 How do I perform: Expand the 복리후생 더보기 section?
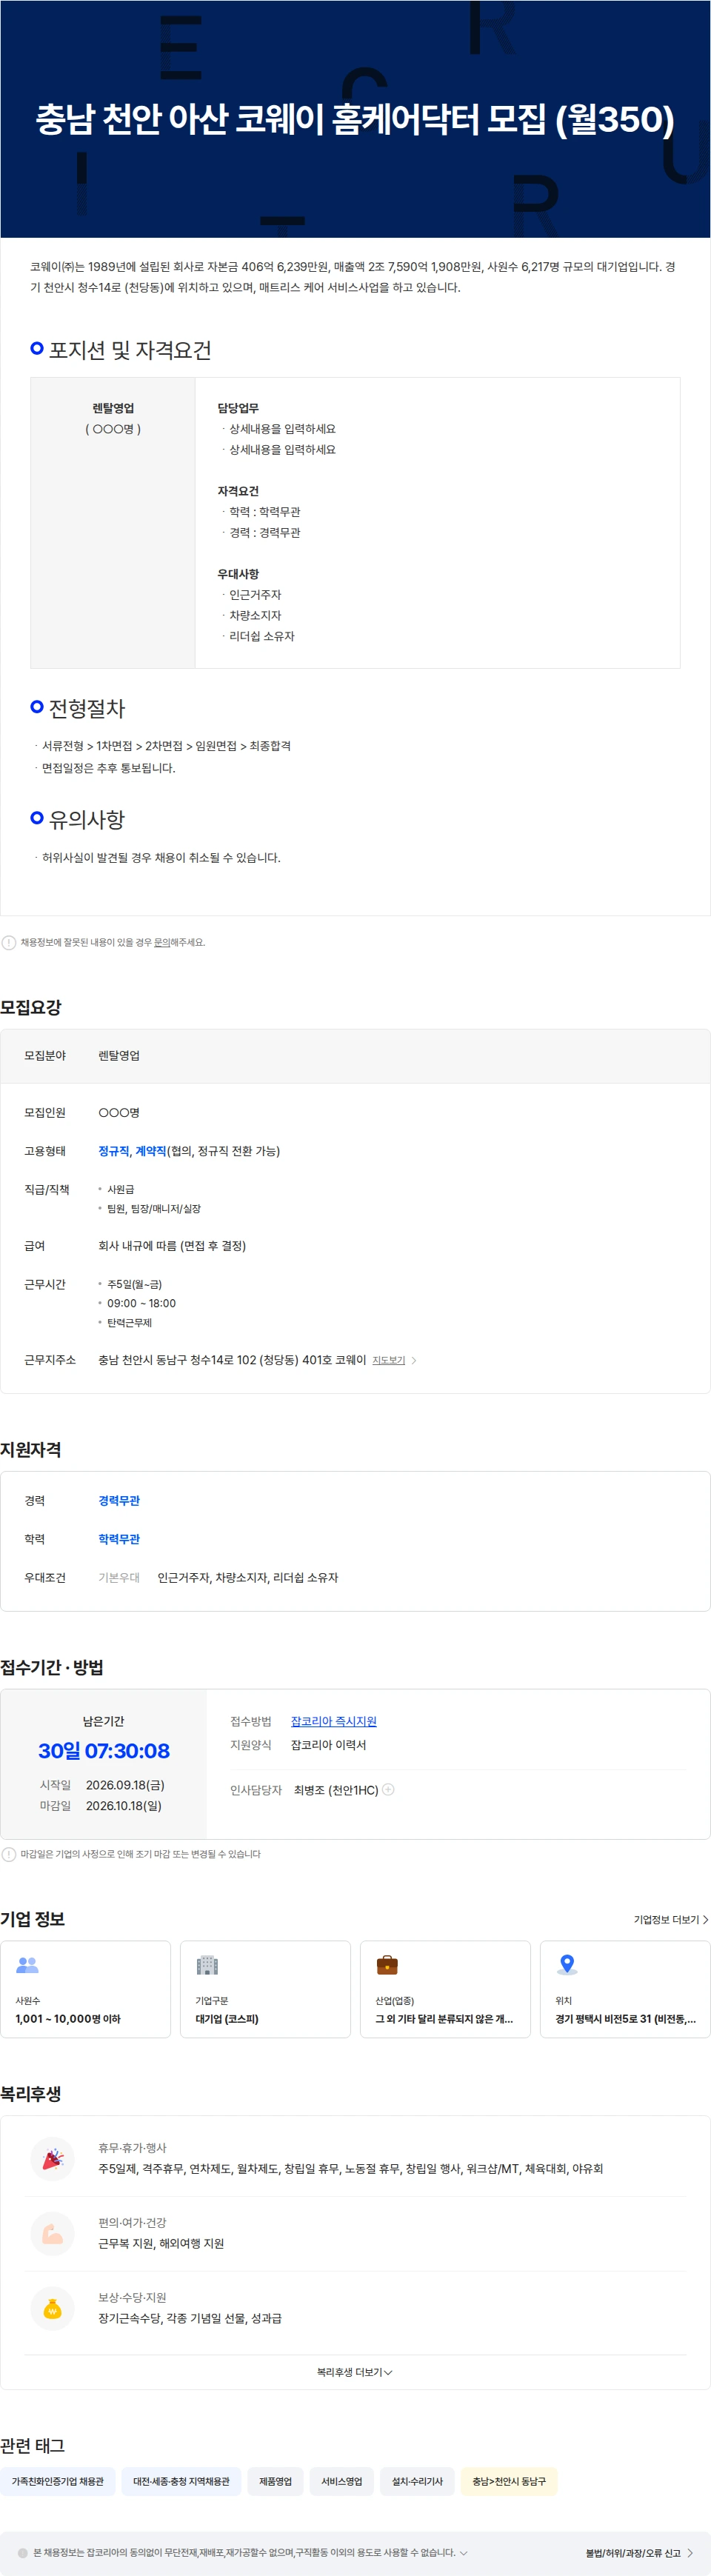(355, 2372)
